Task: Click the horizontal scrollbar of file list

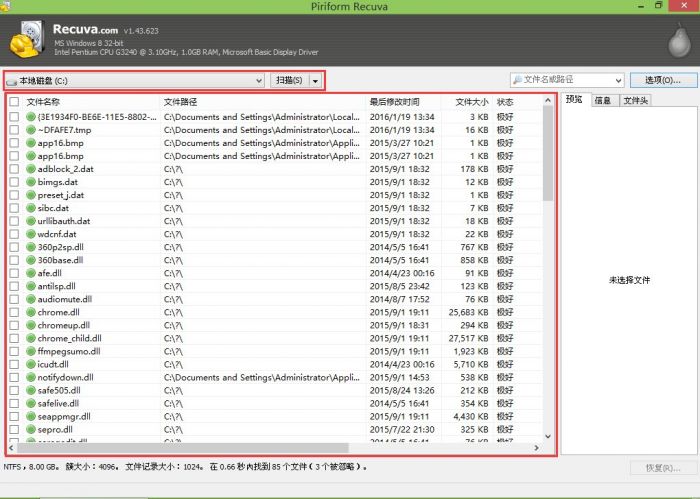Action: (200, 447)
